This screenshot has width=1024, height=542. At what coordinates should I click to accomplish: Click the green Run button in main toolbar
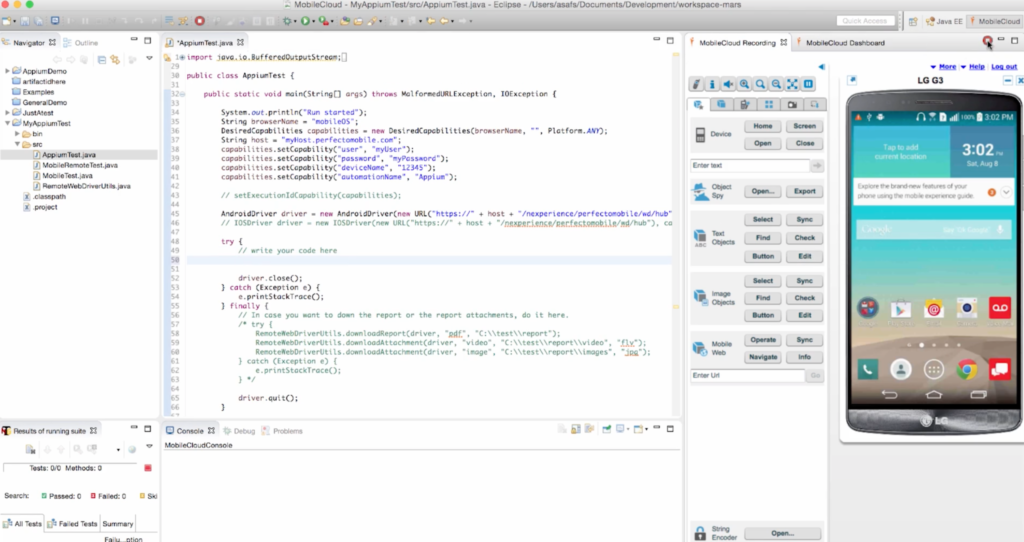[x=305, y=21]
